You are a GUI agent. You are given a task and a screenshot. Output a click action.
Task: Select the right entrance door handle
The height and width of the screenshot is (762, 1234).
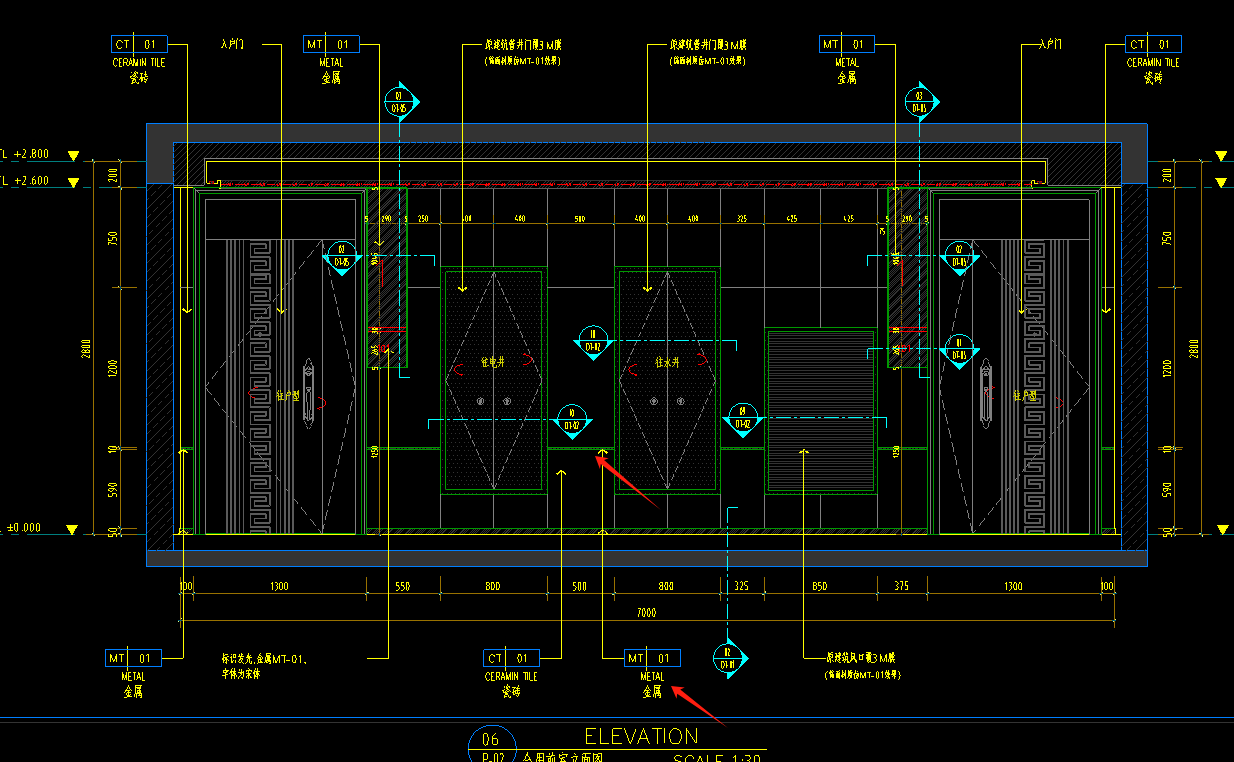(x=988, y=392)
